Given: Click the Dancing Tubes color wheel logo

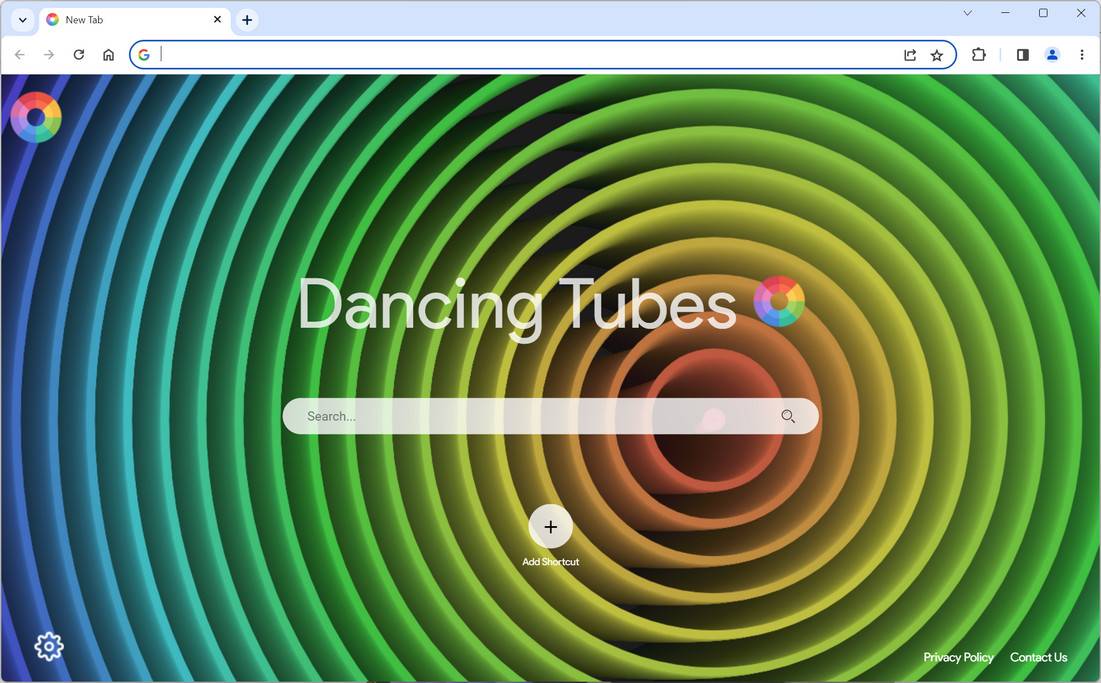Looking at the screenshot, I should pyautogui.click(x=36, y=117).
